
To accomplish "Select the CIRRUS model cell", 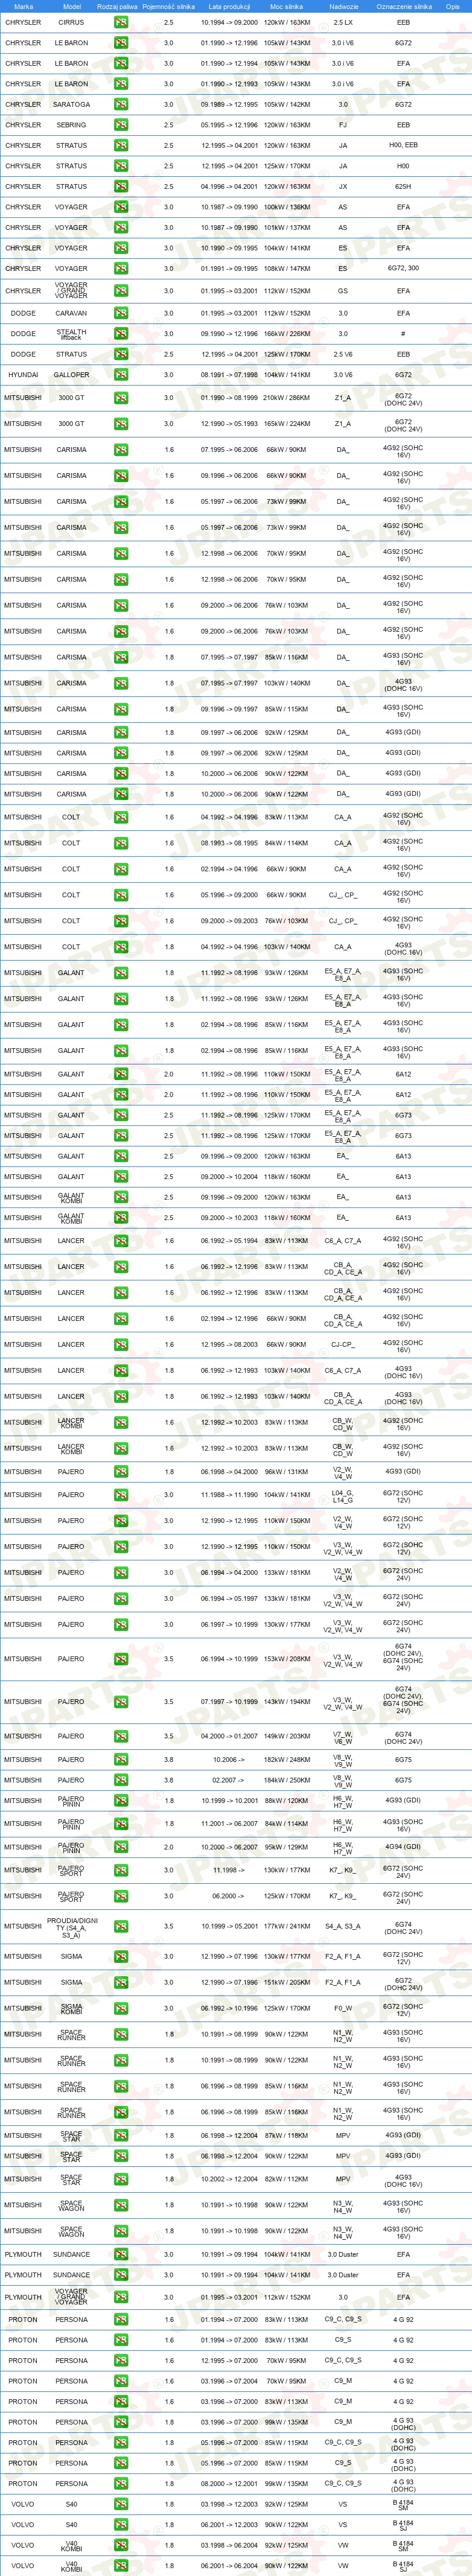I will coord(71,22).
